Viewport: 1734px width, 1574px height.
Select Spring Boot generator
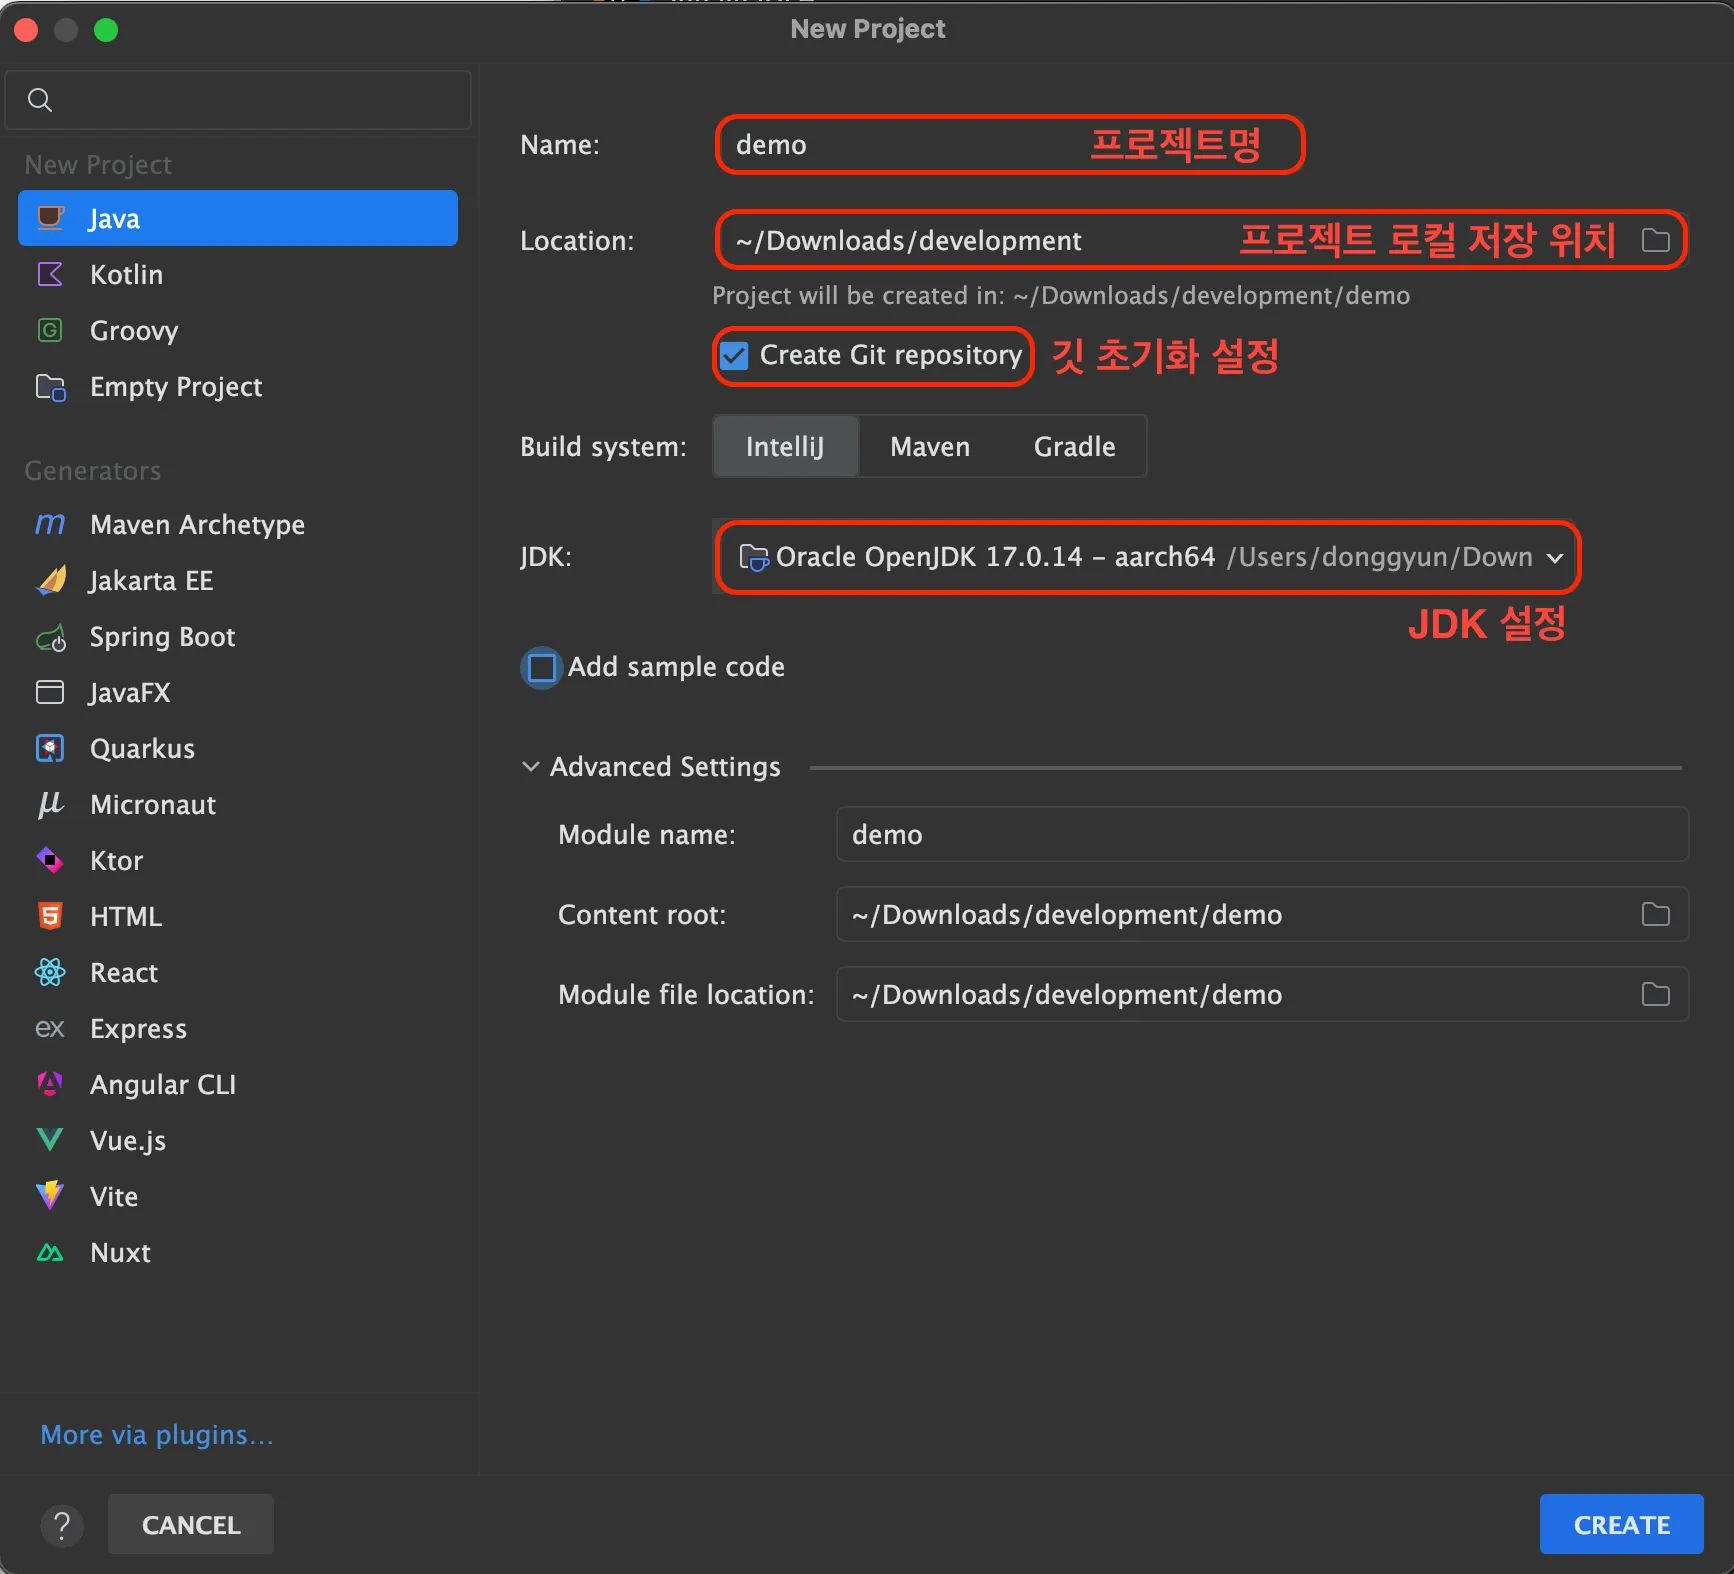pyautogui.click(x=238, y=637)
